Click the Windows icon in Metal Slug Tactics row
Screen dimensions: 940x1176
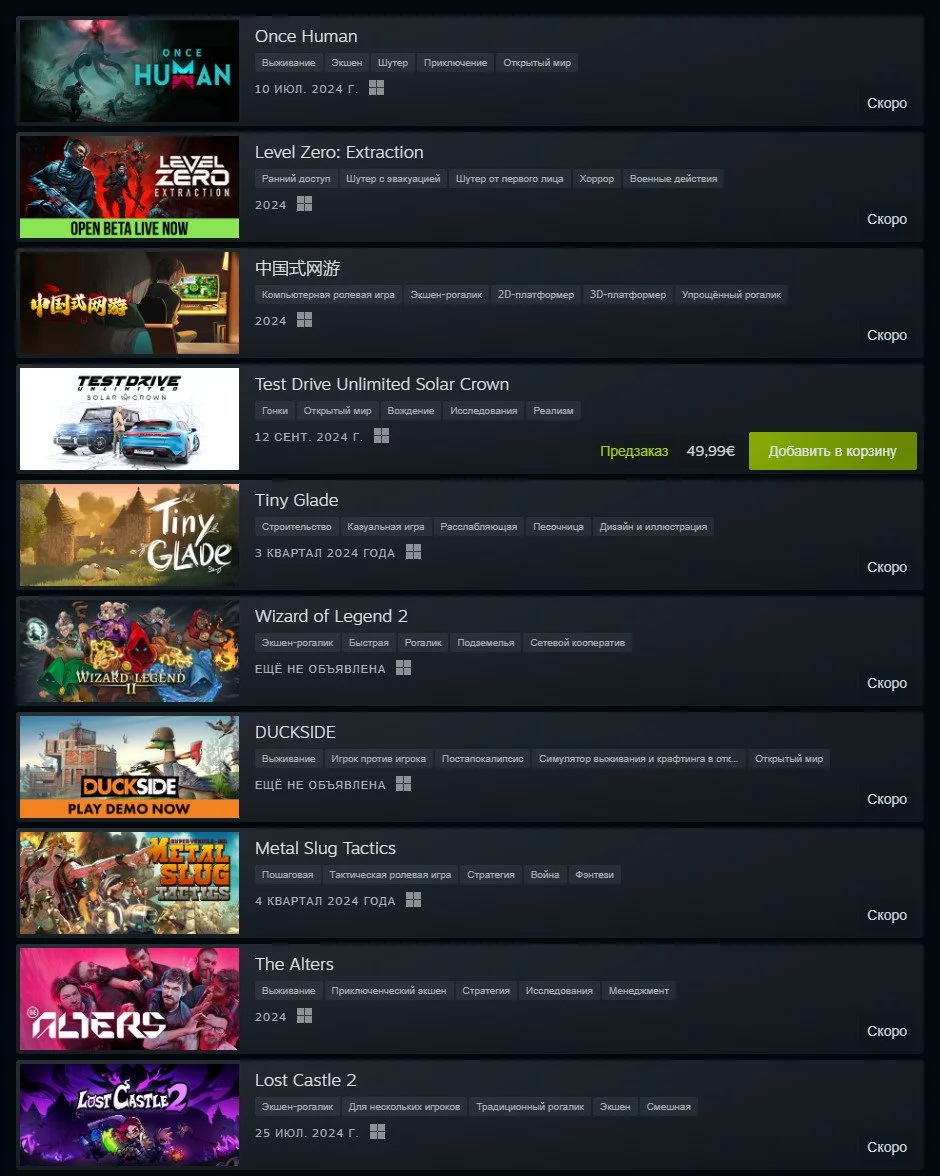coord(413,900)
